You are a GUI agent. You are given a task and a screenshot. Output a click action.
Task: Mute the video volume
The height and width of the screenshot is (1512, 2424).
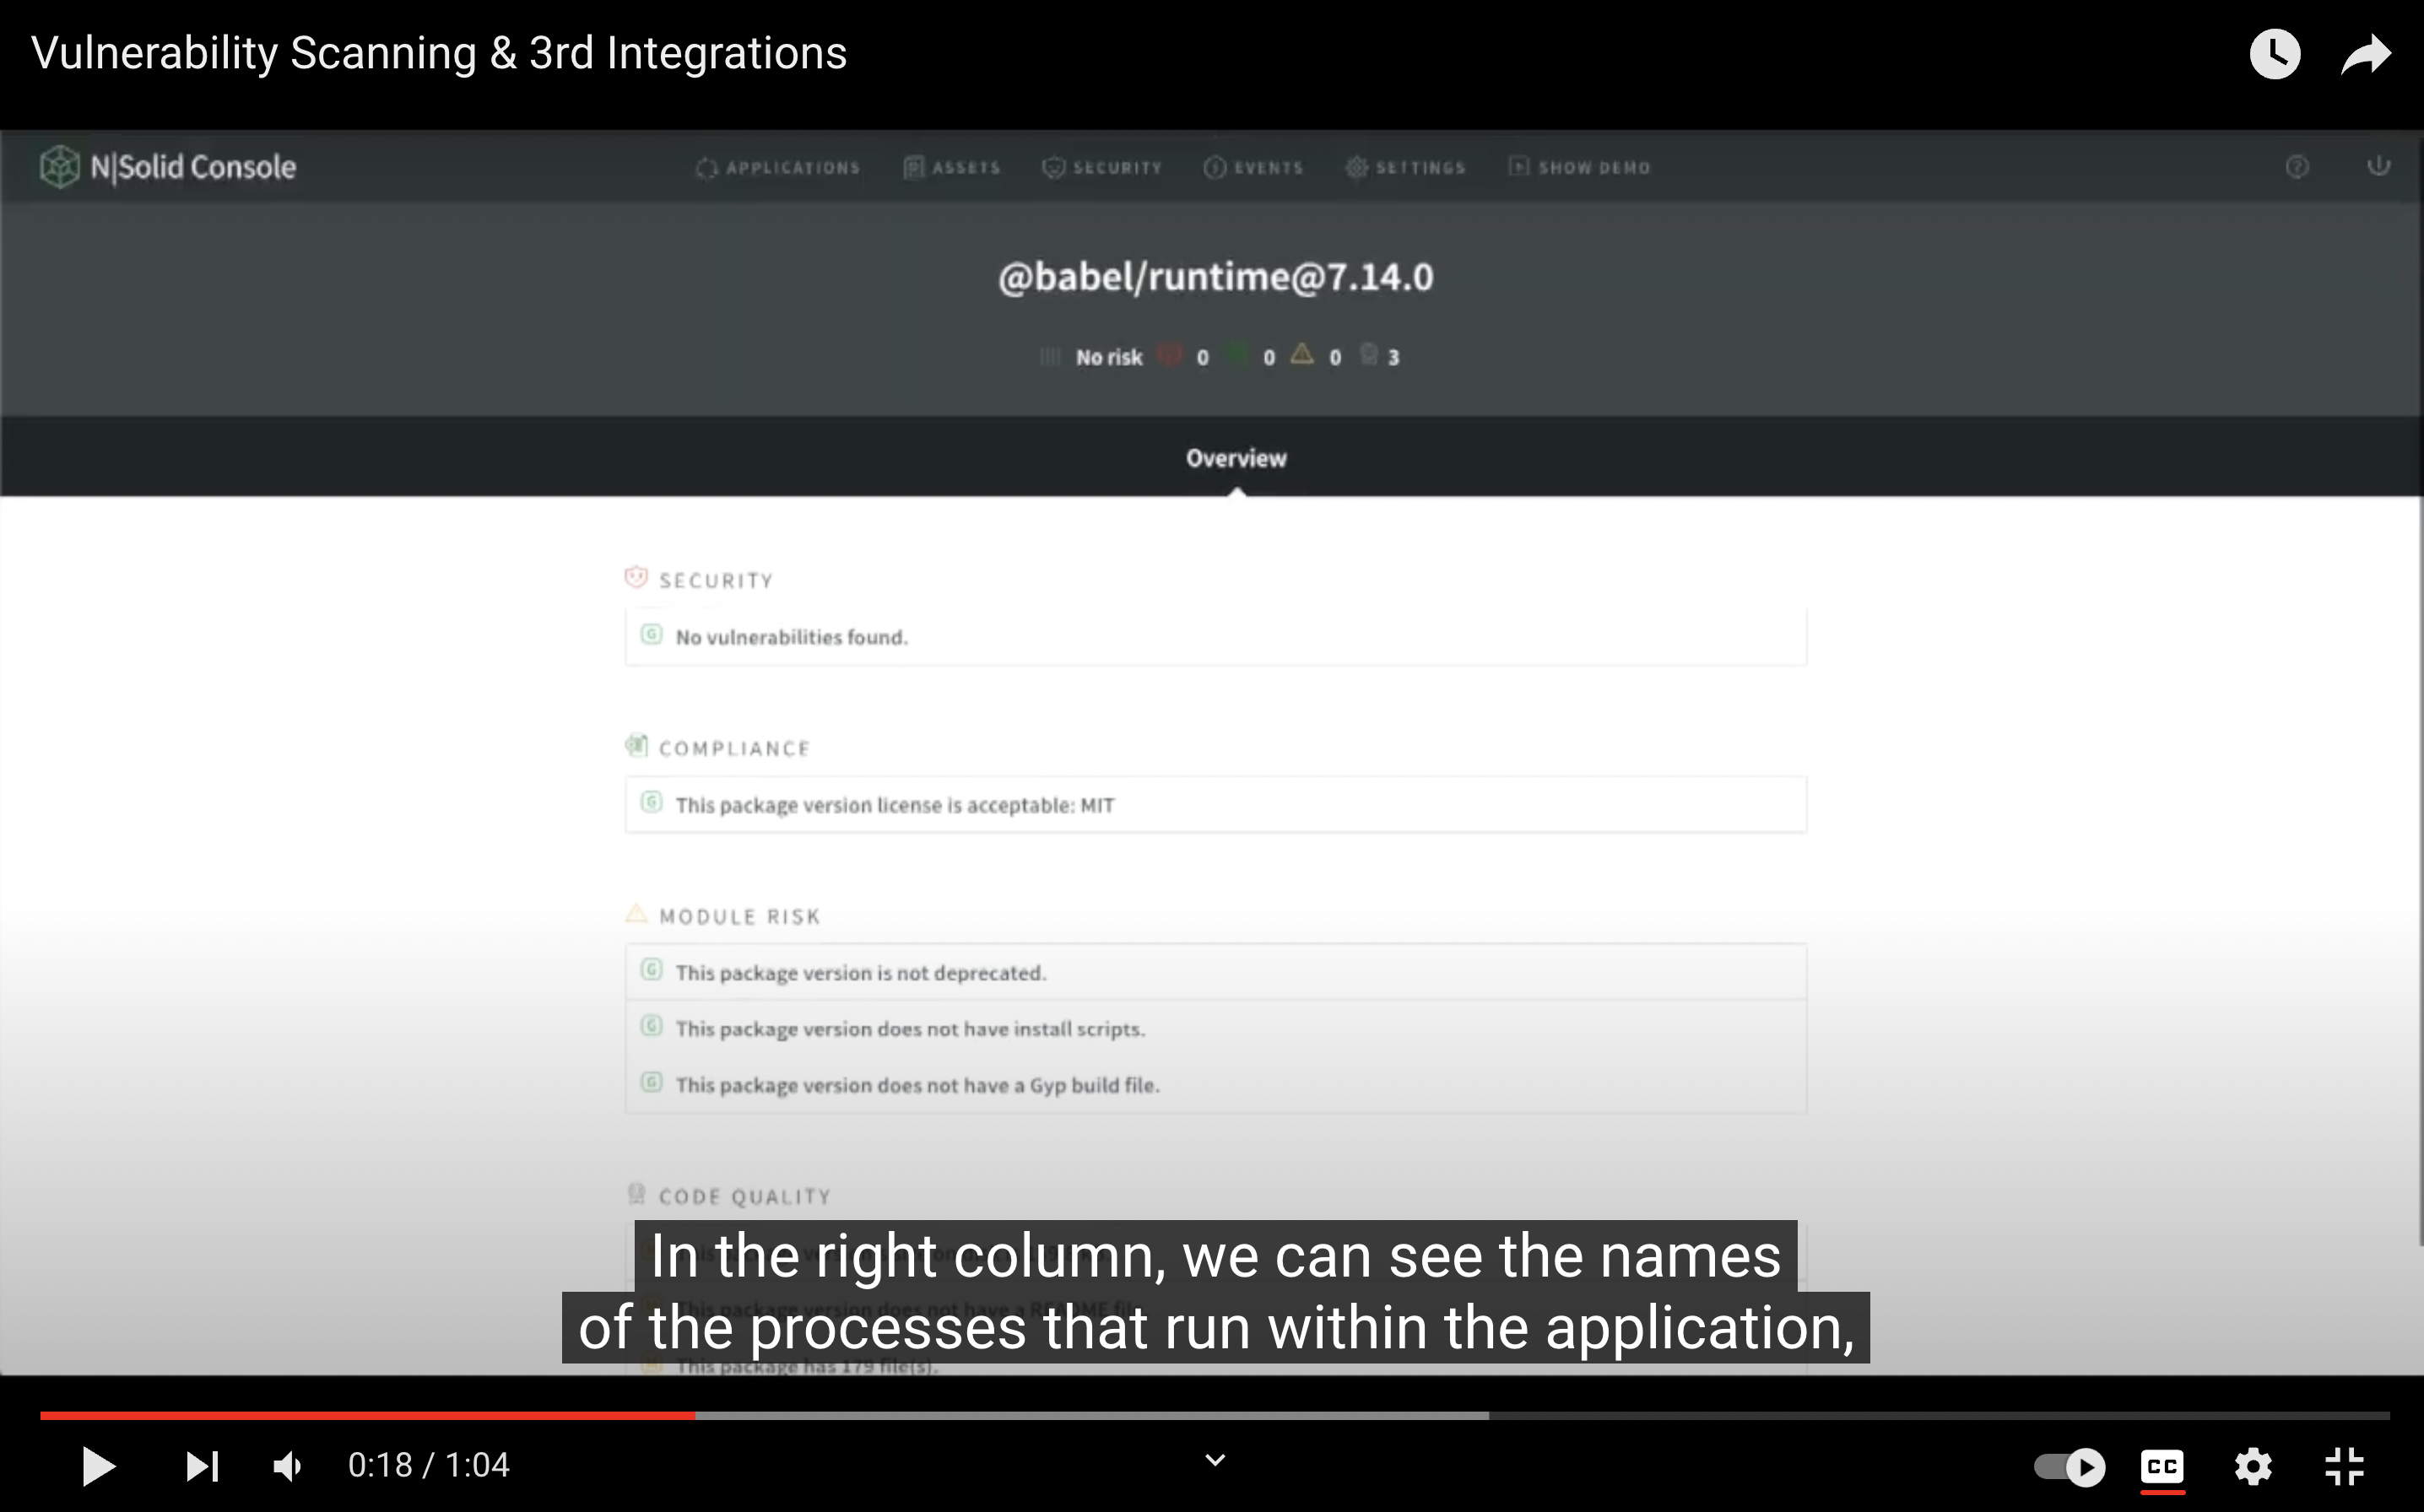point(288,1466)
